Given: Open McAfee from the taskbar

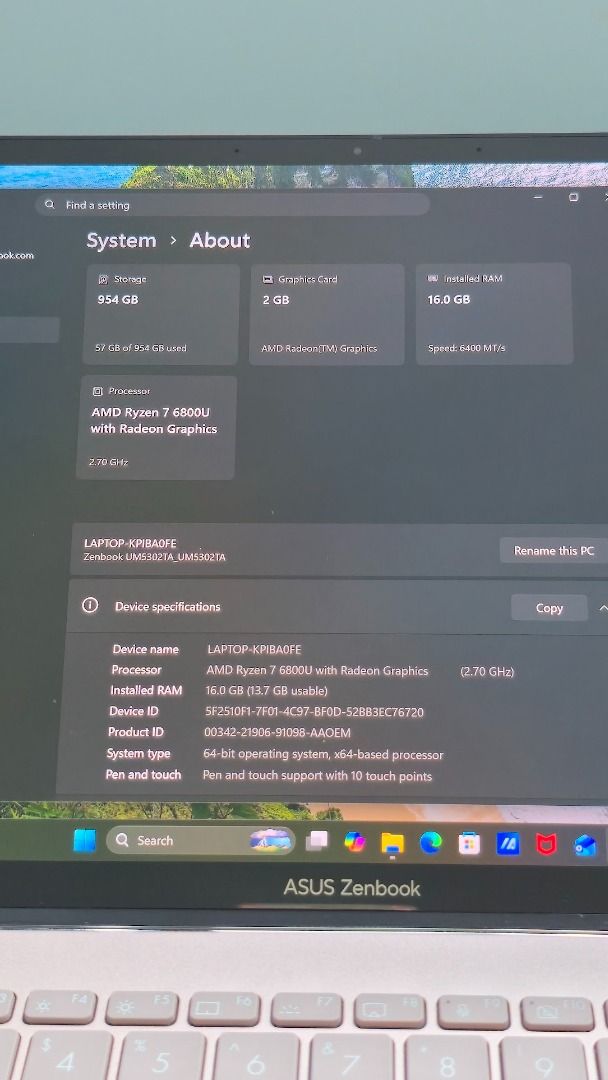Looking at the screenshot, I should click(x=547, y=844).
